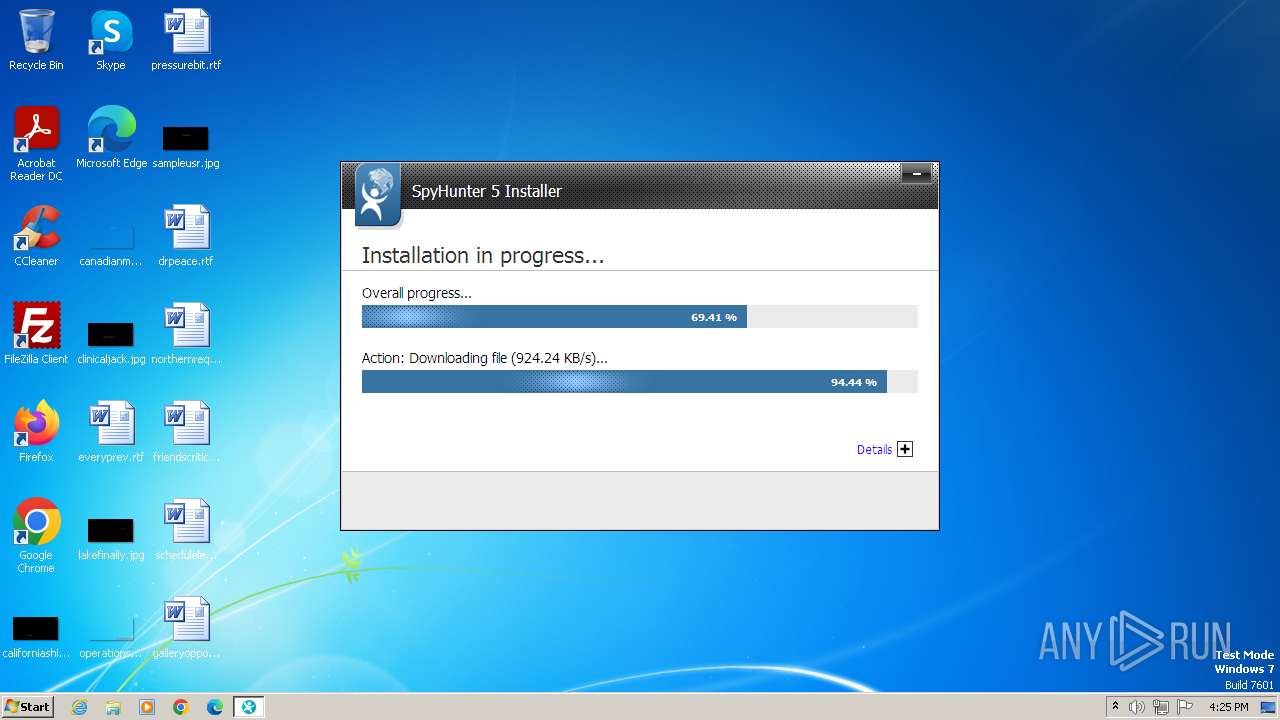
Task: Open Windows Explorer from taskbar
Action: point(113,707)
